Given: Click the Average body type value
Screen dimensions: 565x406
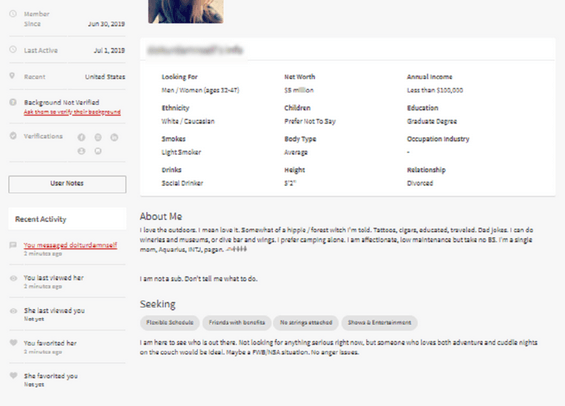Looking at the screenshot, I should coord(296,152).
